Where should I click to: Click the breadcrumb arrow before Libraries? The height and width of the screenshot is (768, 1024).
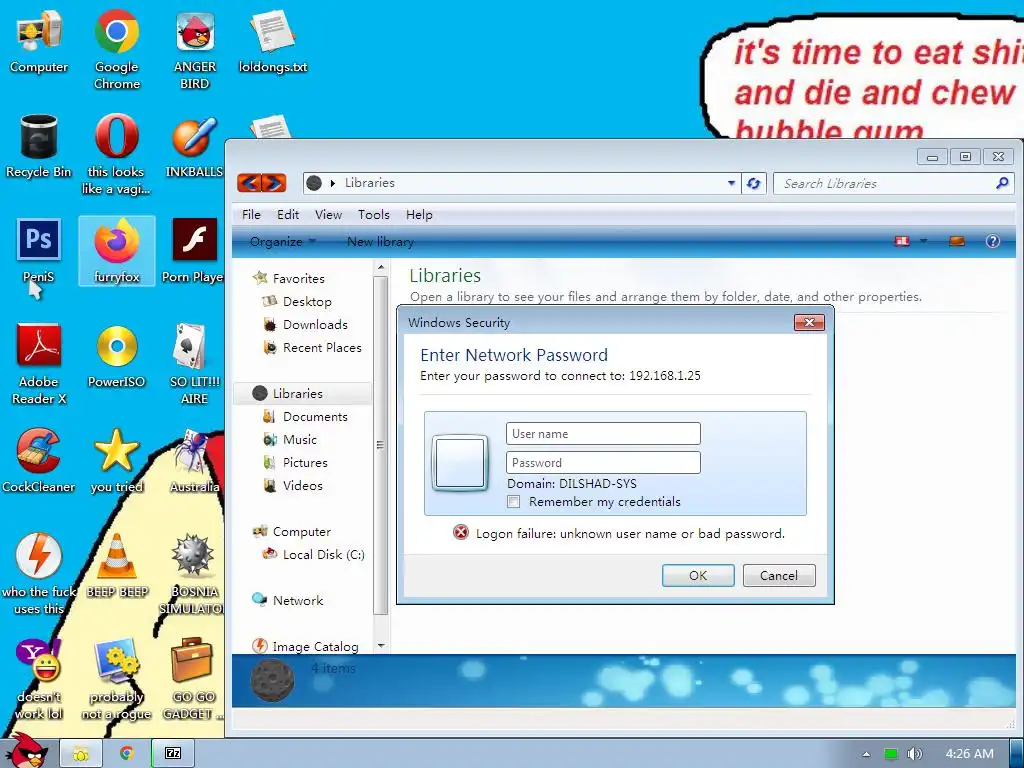[332, 184]
